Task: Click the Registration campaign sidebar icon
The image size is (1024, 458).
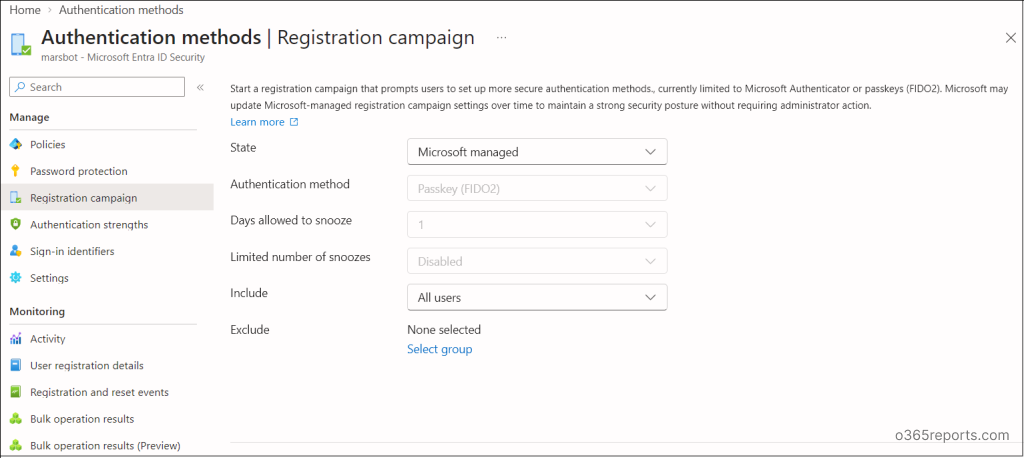Action: click(16, 198)
